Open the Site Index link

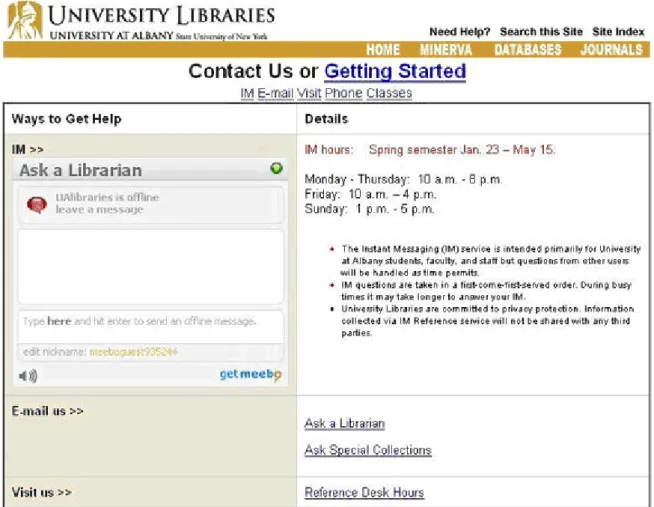pos(618,32)
